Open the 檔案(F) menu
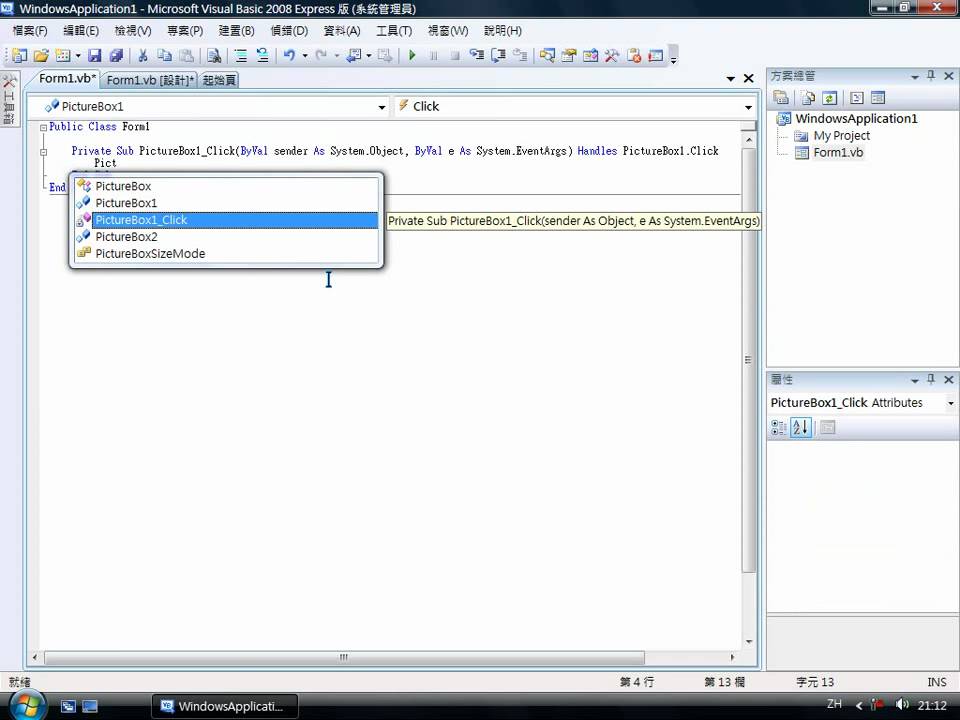 (30, 31)
